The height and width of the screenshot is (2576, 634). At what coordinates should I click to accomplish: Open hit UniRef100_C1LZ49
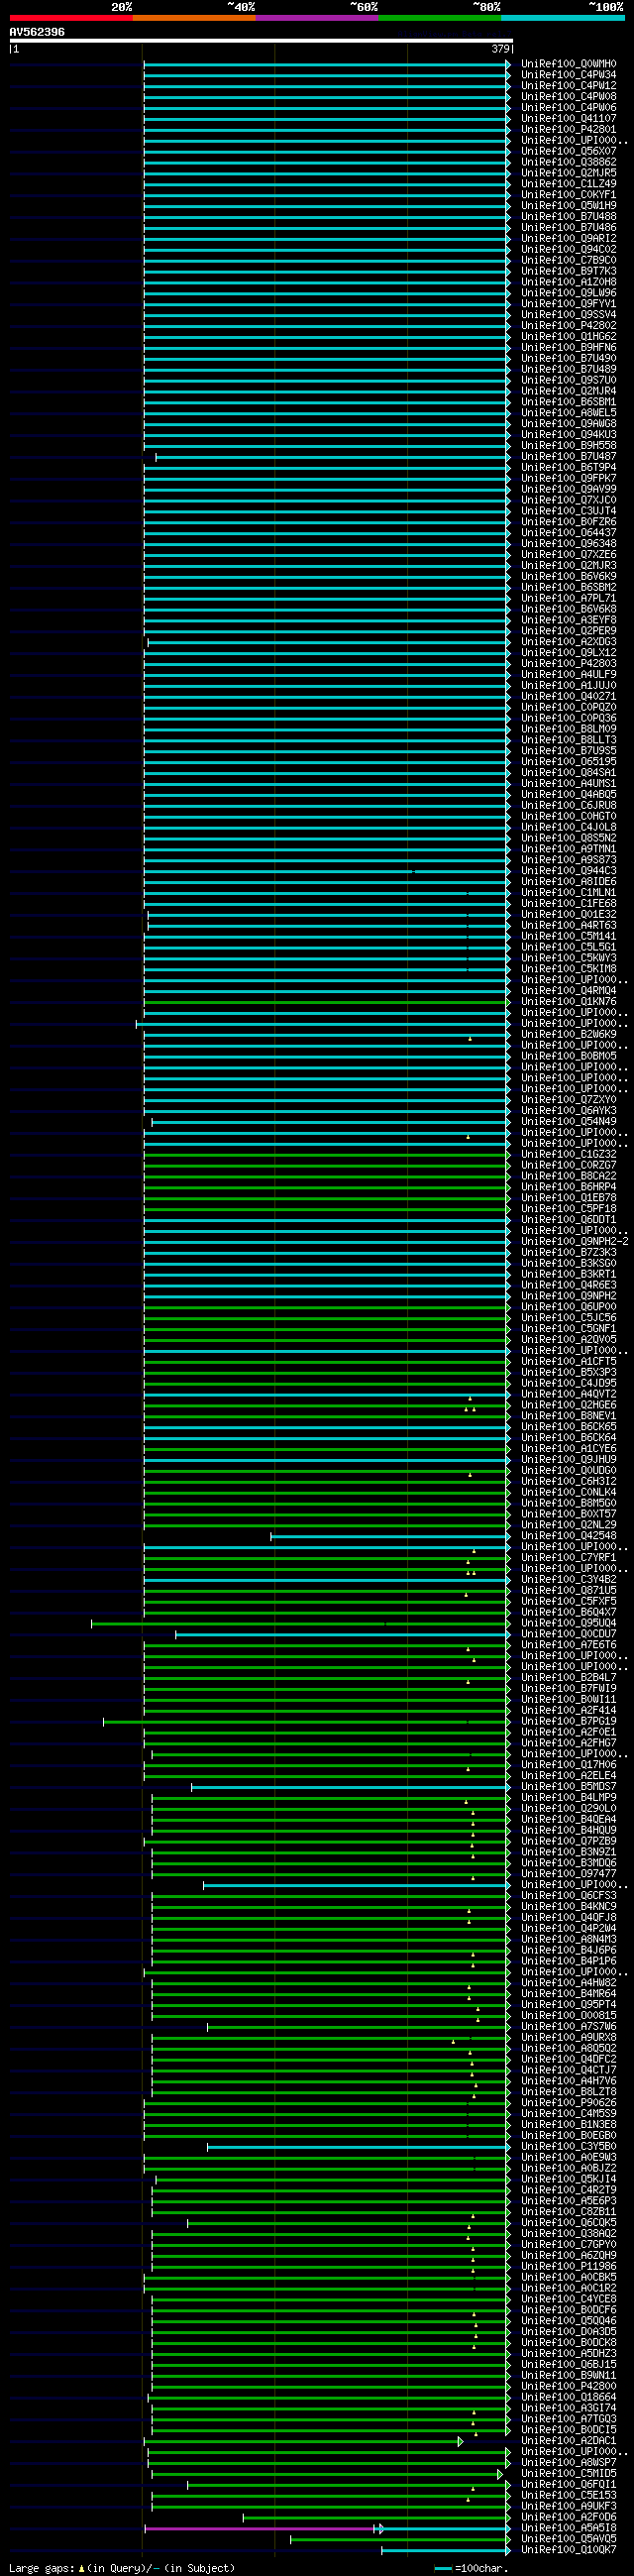(569, 184)
